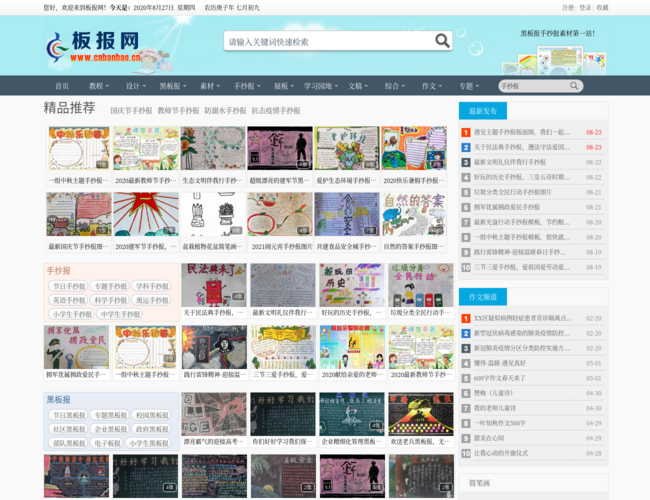Expand the 手抄报 navigation dropdown
The height and width of the screenshot is (500, 650).
[x=247, y=86]
